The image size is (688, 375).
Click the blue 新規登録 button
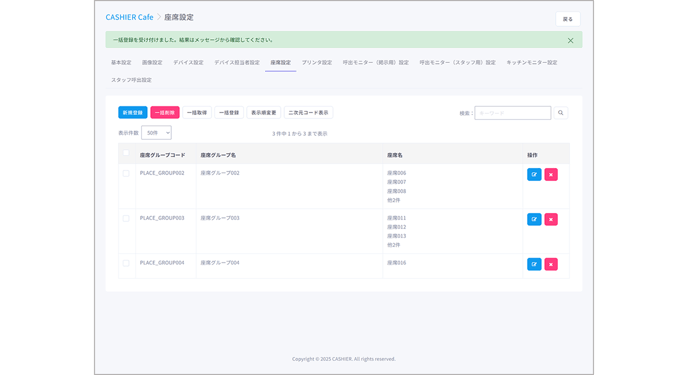133,113
